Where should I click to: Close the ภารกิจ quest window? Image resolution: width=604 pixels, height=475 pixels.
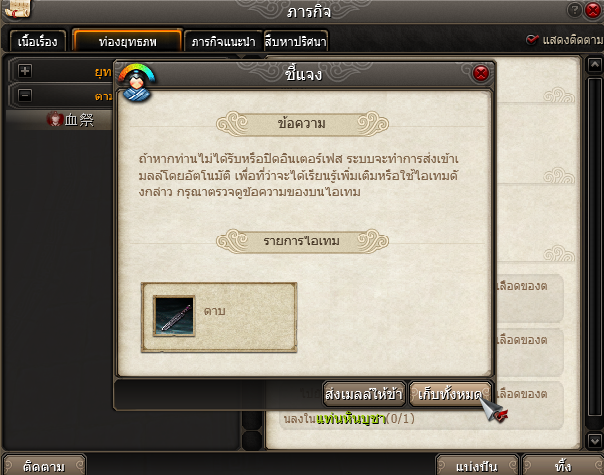[x=593, y=10]
